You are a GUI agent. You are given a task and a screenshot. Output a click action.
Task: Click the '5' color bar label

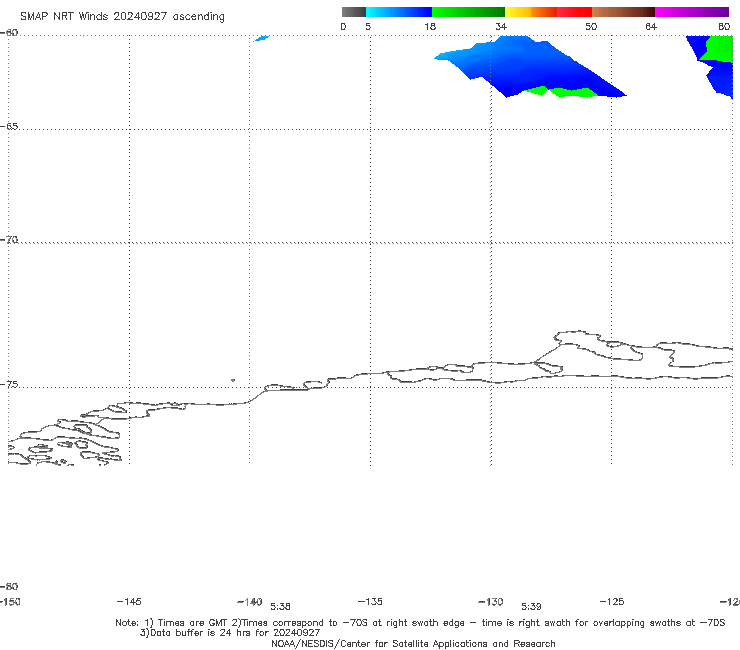coord(368,27)
